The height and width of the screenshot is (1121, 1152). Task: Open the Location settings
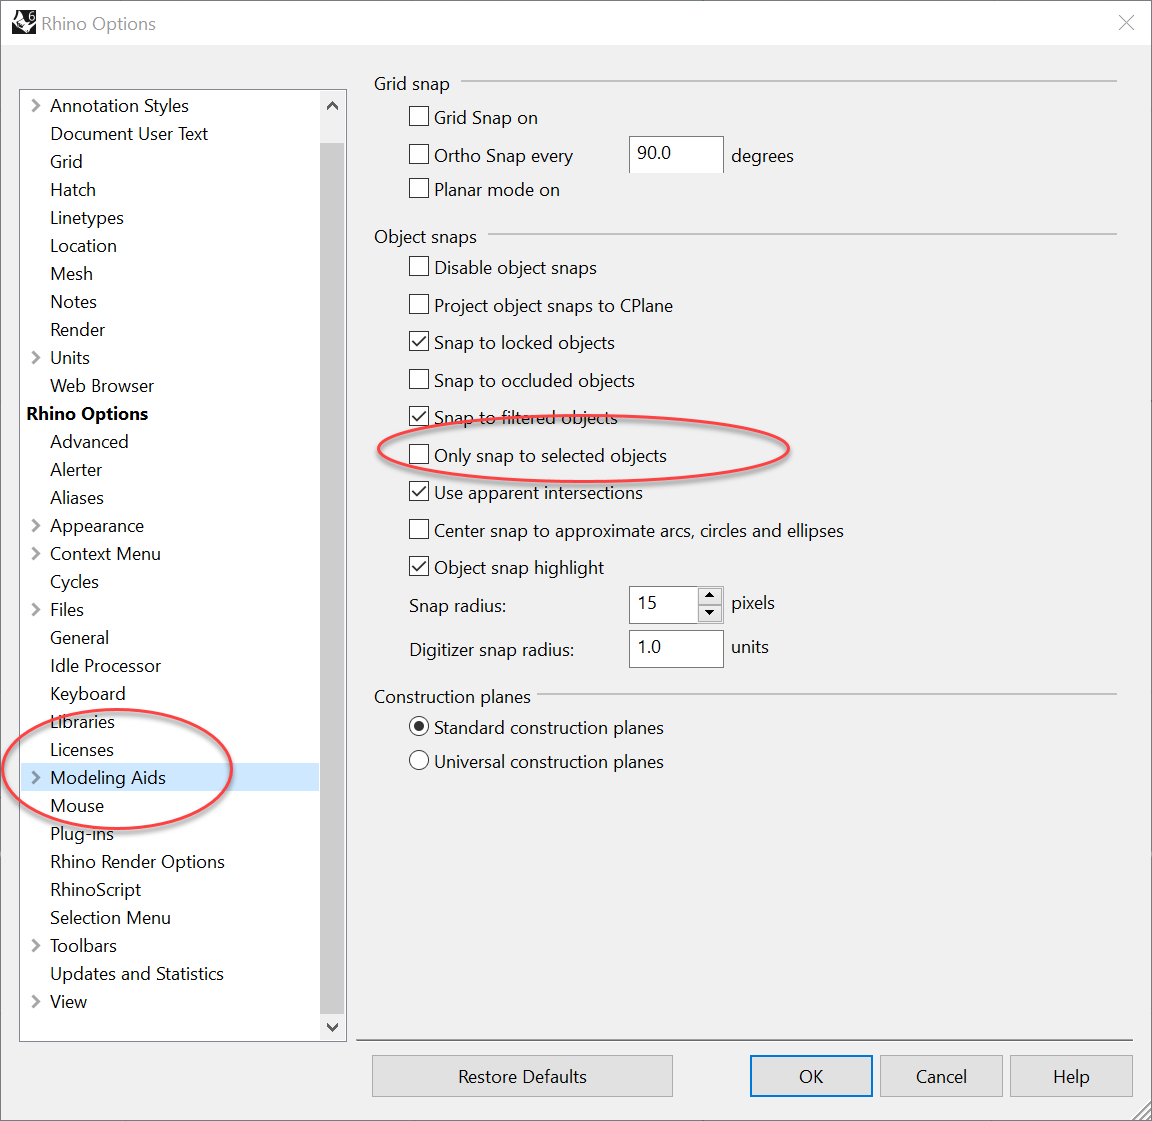tap(83, 246)
